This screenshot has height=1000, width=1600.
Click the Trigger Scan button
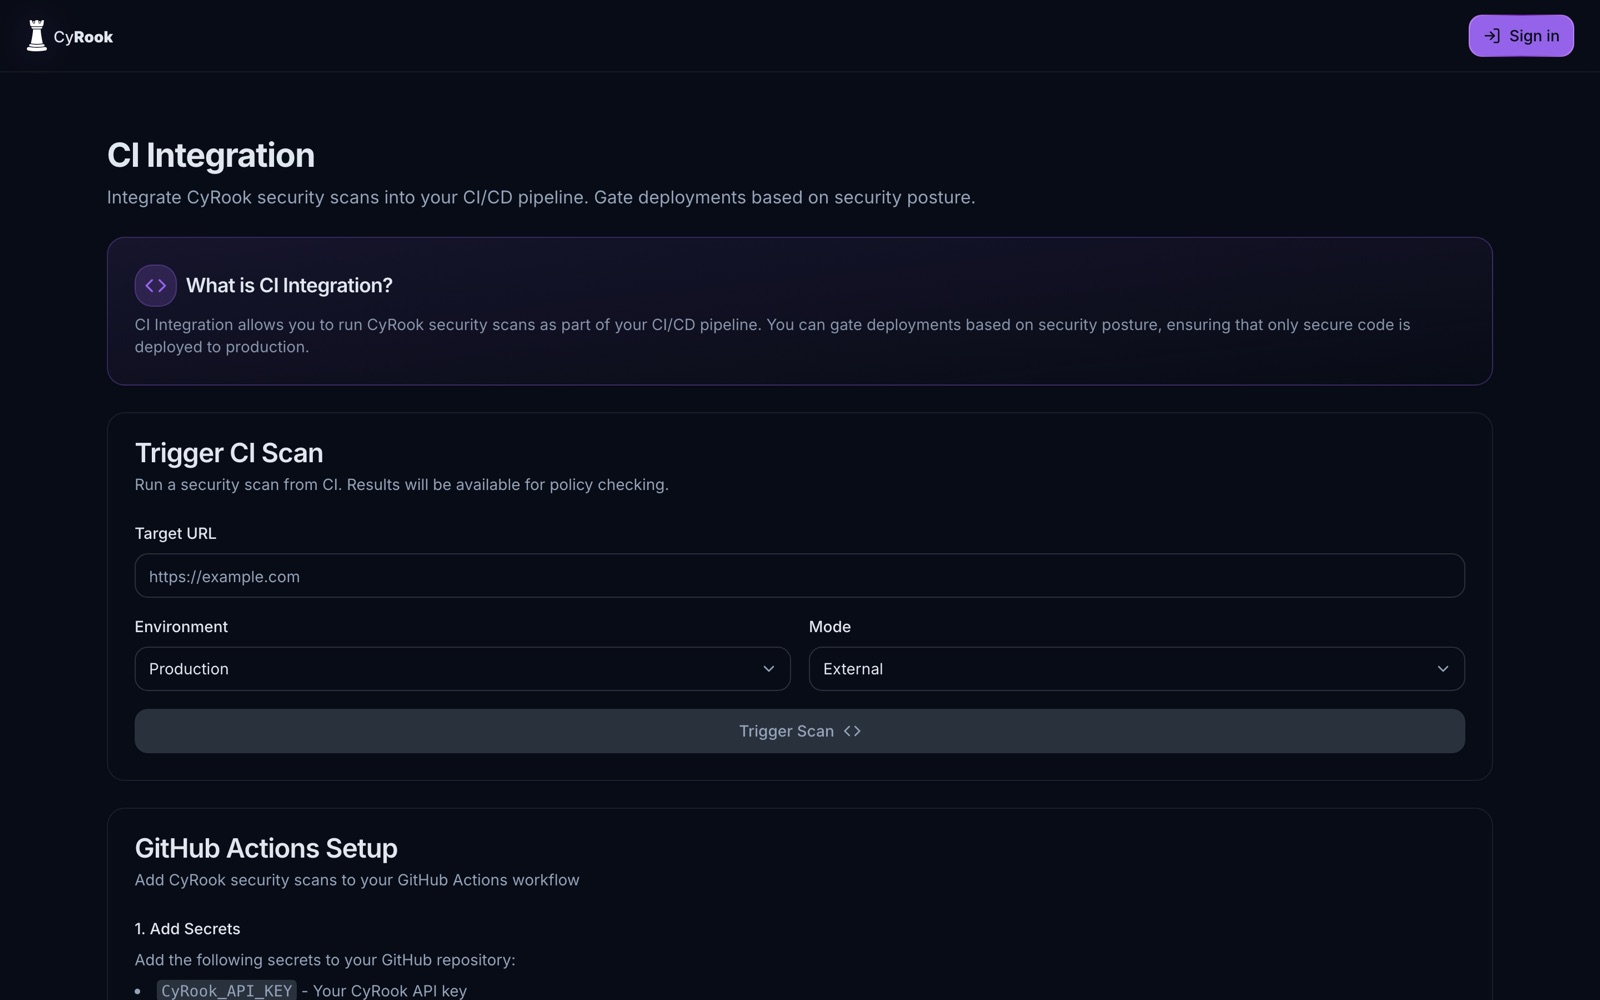(800, 731)
